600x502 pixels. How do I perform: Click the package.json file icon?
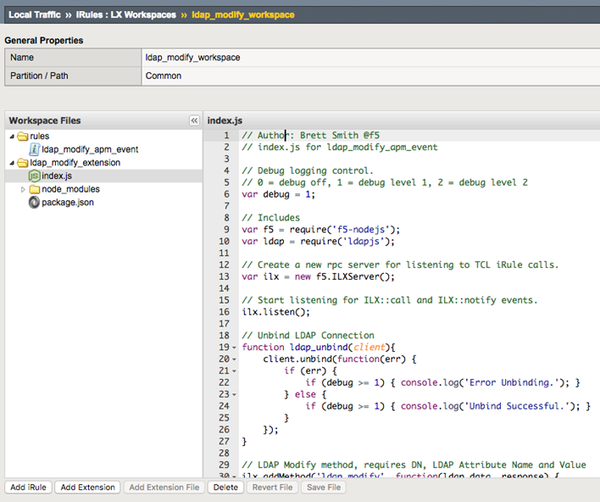coord(34,202)
